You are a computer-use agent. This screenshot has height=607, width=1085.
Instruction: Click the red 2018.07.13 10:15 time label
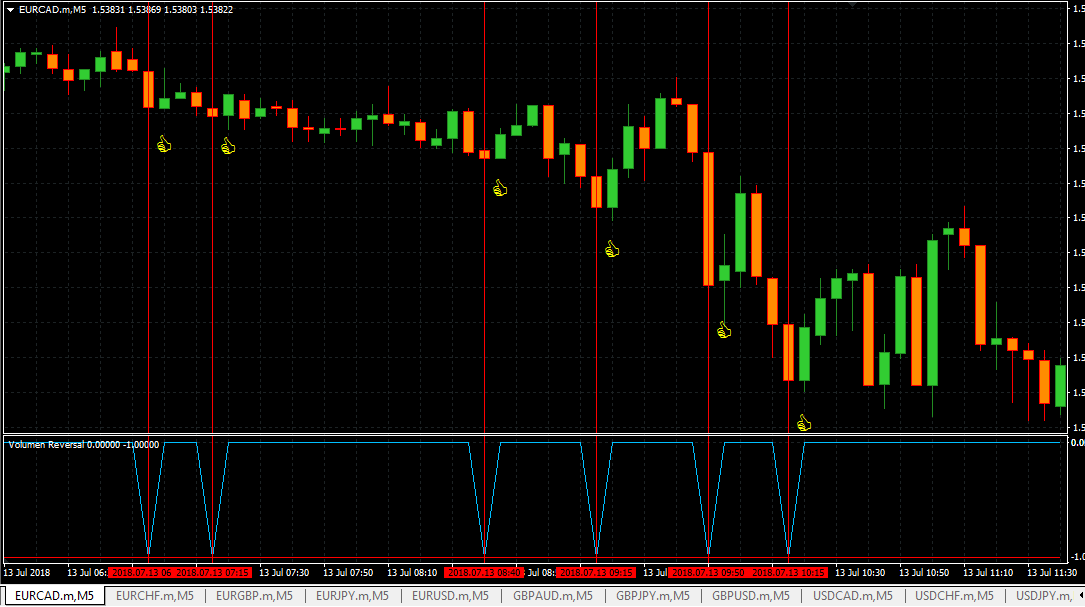tap(789, 572)
